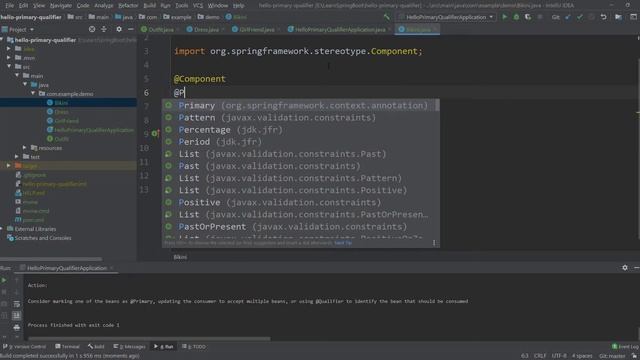Viewport: 640px width, 360px height.
Task: Open the TODO tool window
Action: (194, 347)
